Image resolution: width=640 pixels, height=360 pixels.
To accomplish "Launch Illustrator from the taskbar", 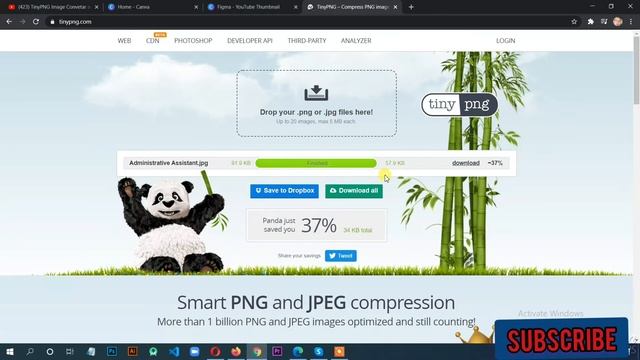I will point(132,351).
